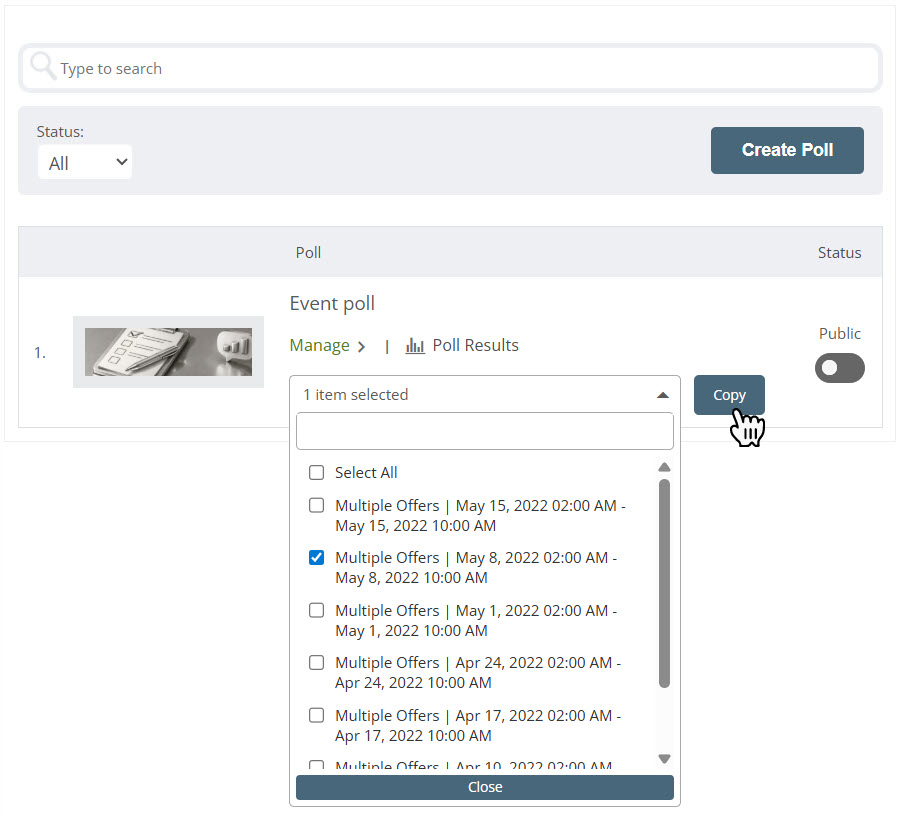
Task: Open the Status filter dropdown
Action: coord(85,162)
